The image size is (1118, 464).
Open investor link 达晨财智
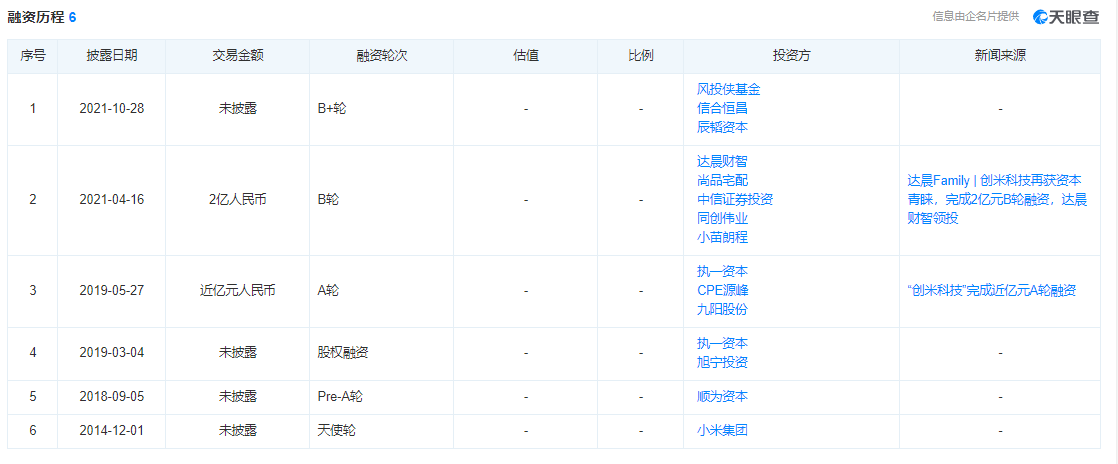[x=722, y=163]
